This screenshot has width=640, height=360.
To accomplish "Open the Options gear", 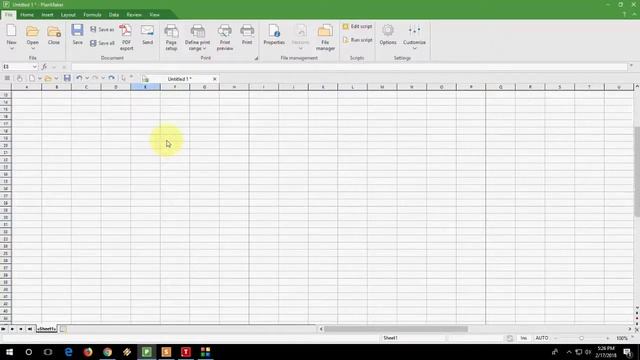I will 388,35.
